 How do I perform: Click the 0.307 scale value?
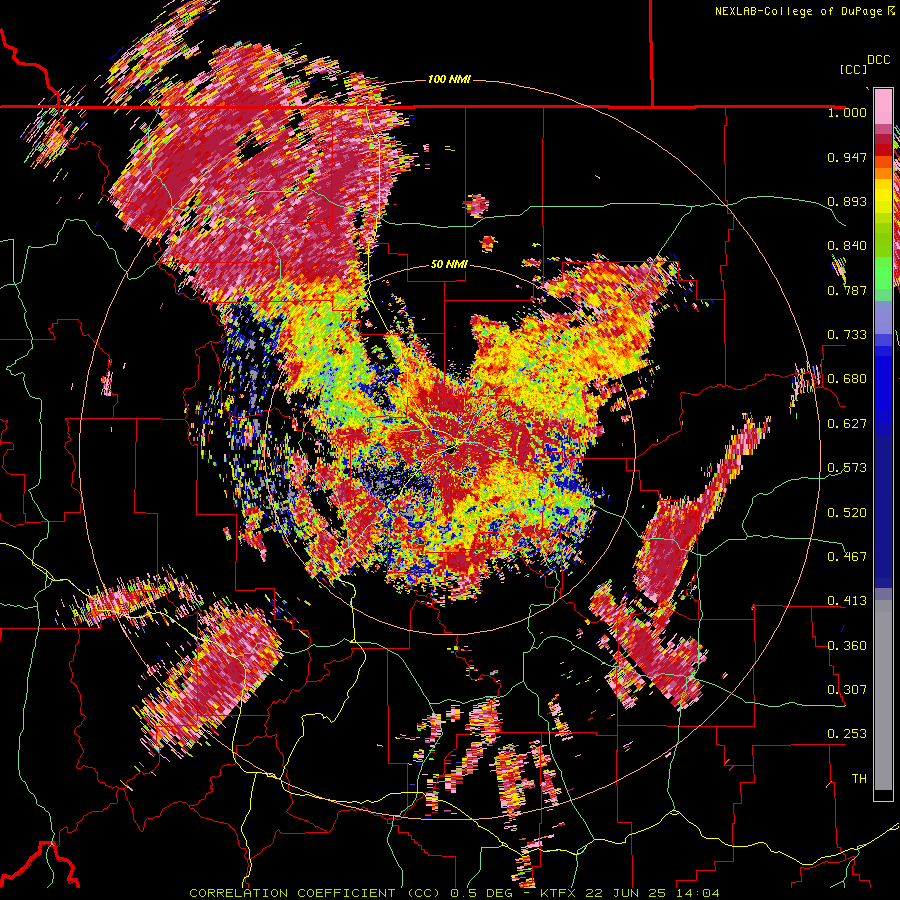click(x=847, y=690)
